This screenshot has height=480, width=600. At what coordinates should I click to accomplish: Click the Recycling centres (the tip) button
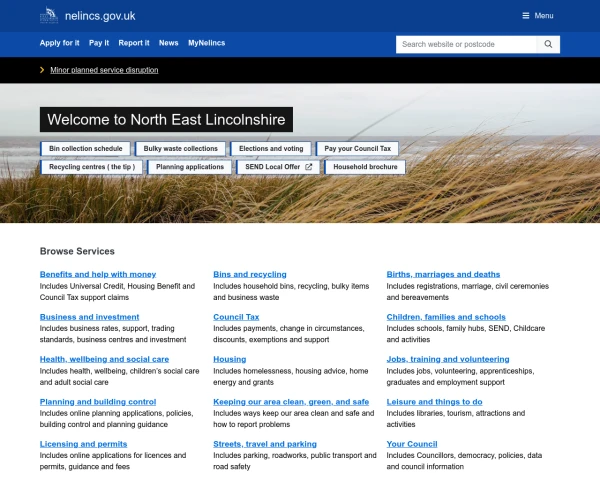(91, 167)
